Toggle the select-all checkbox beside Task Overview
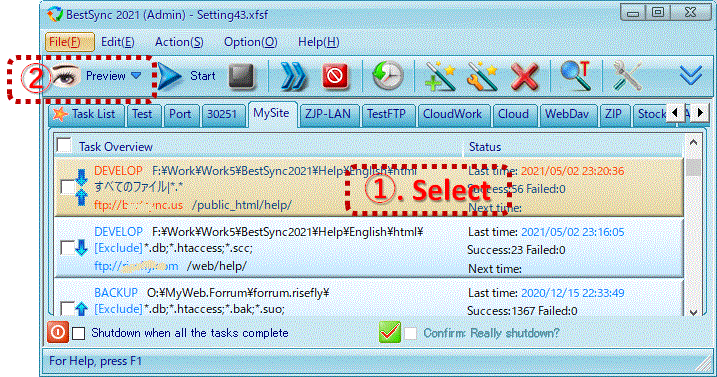 point(64,146)
